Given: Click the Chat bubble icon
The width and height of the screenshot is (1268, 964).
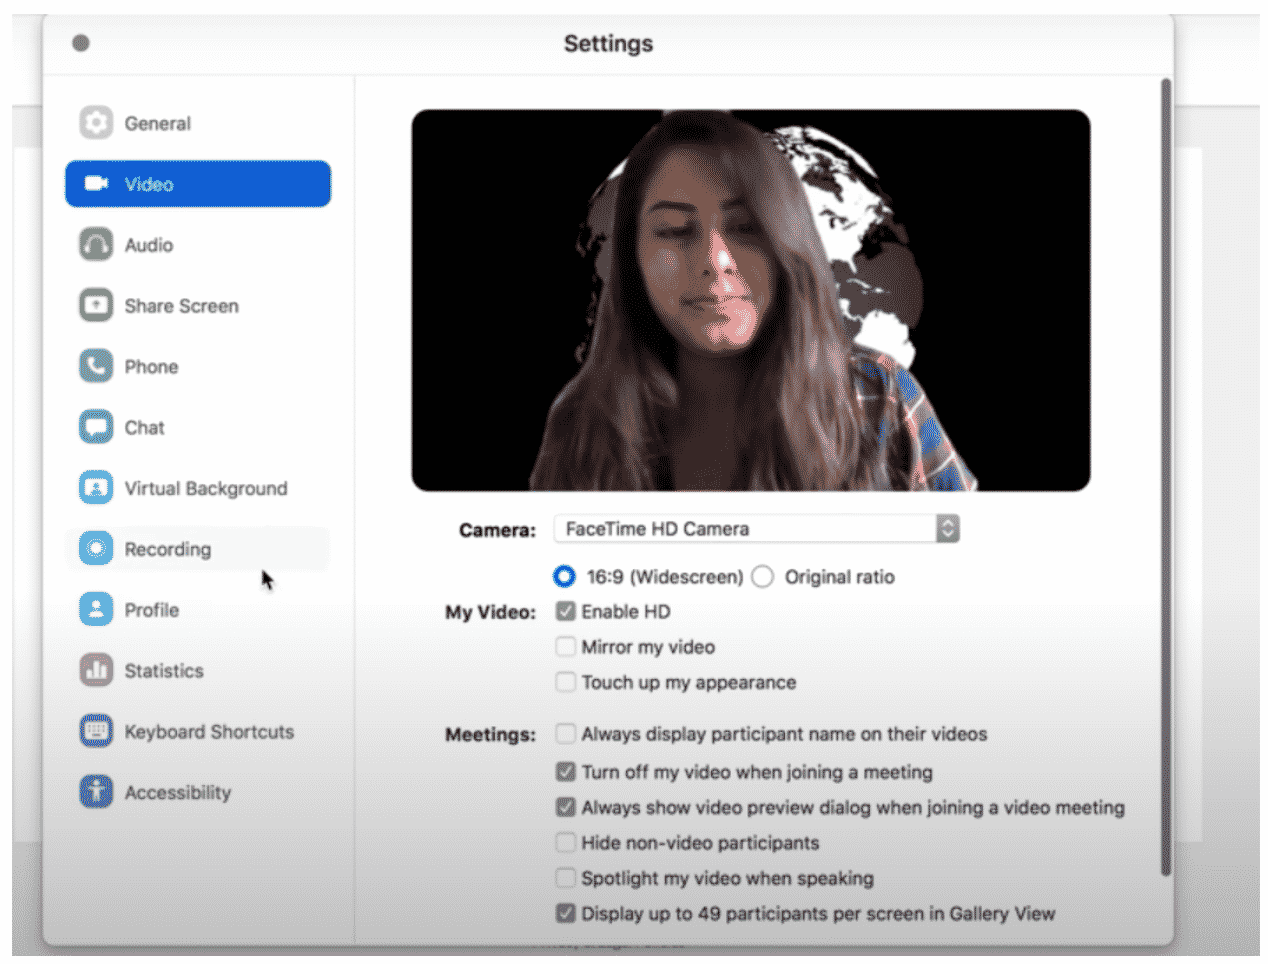Looking at the screenshot, I should pos(96,428).
